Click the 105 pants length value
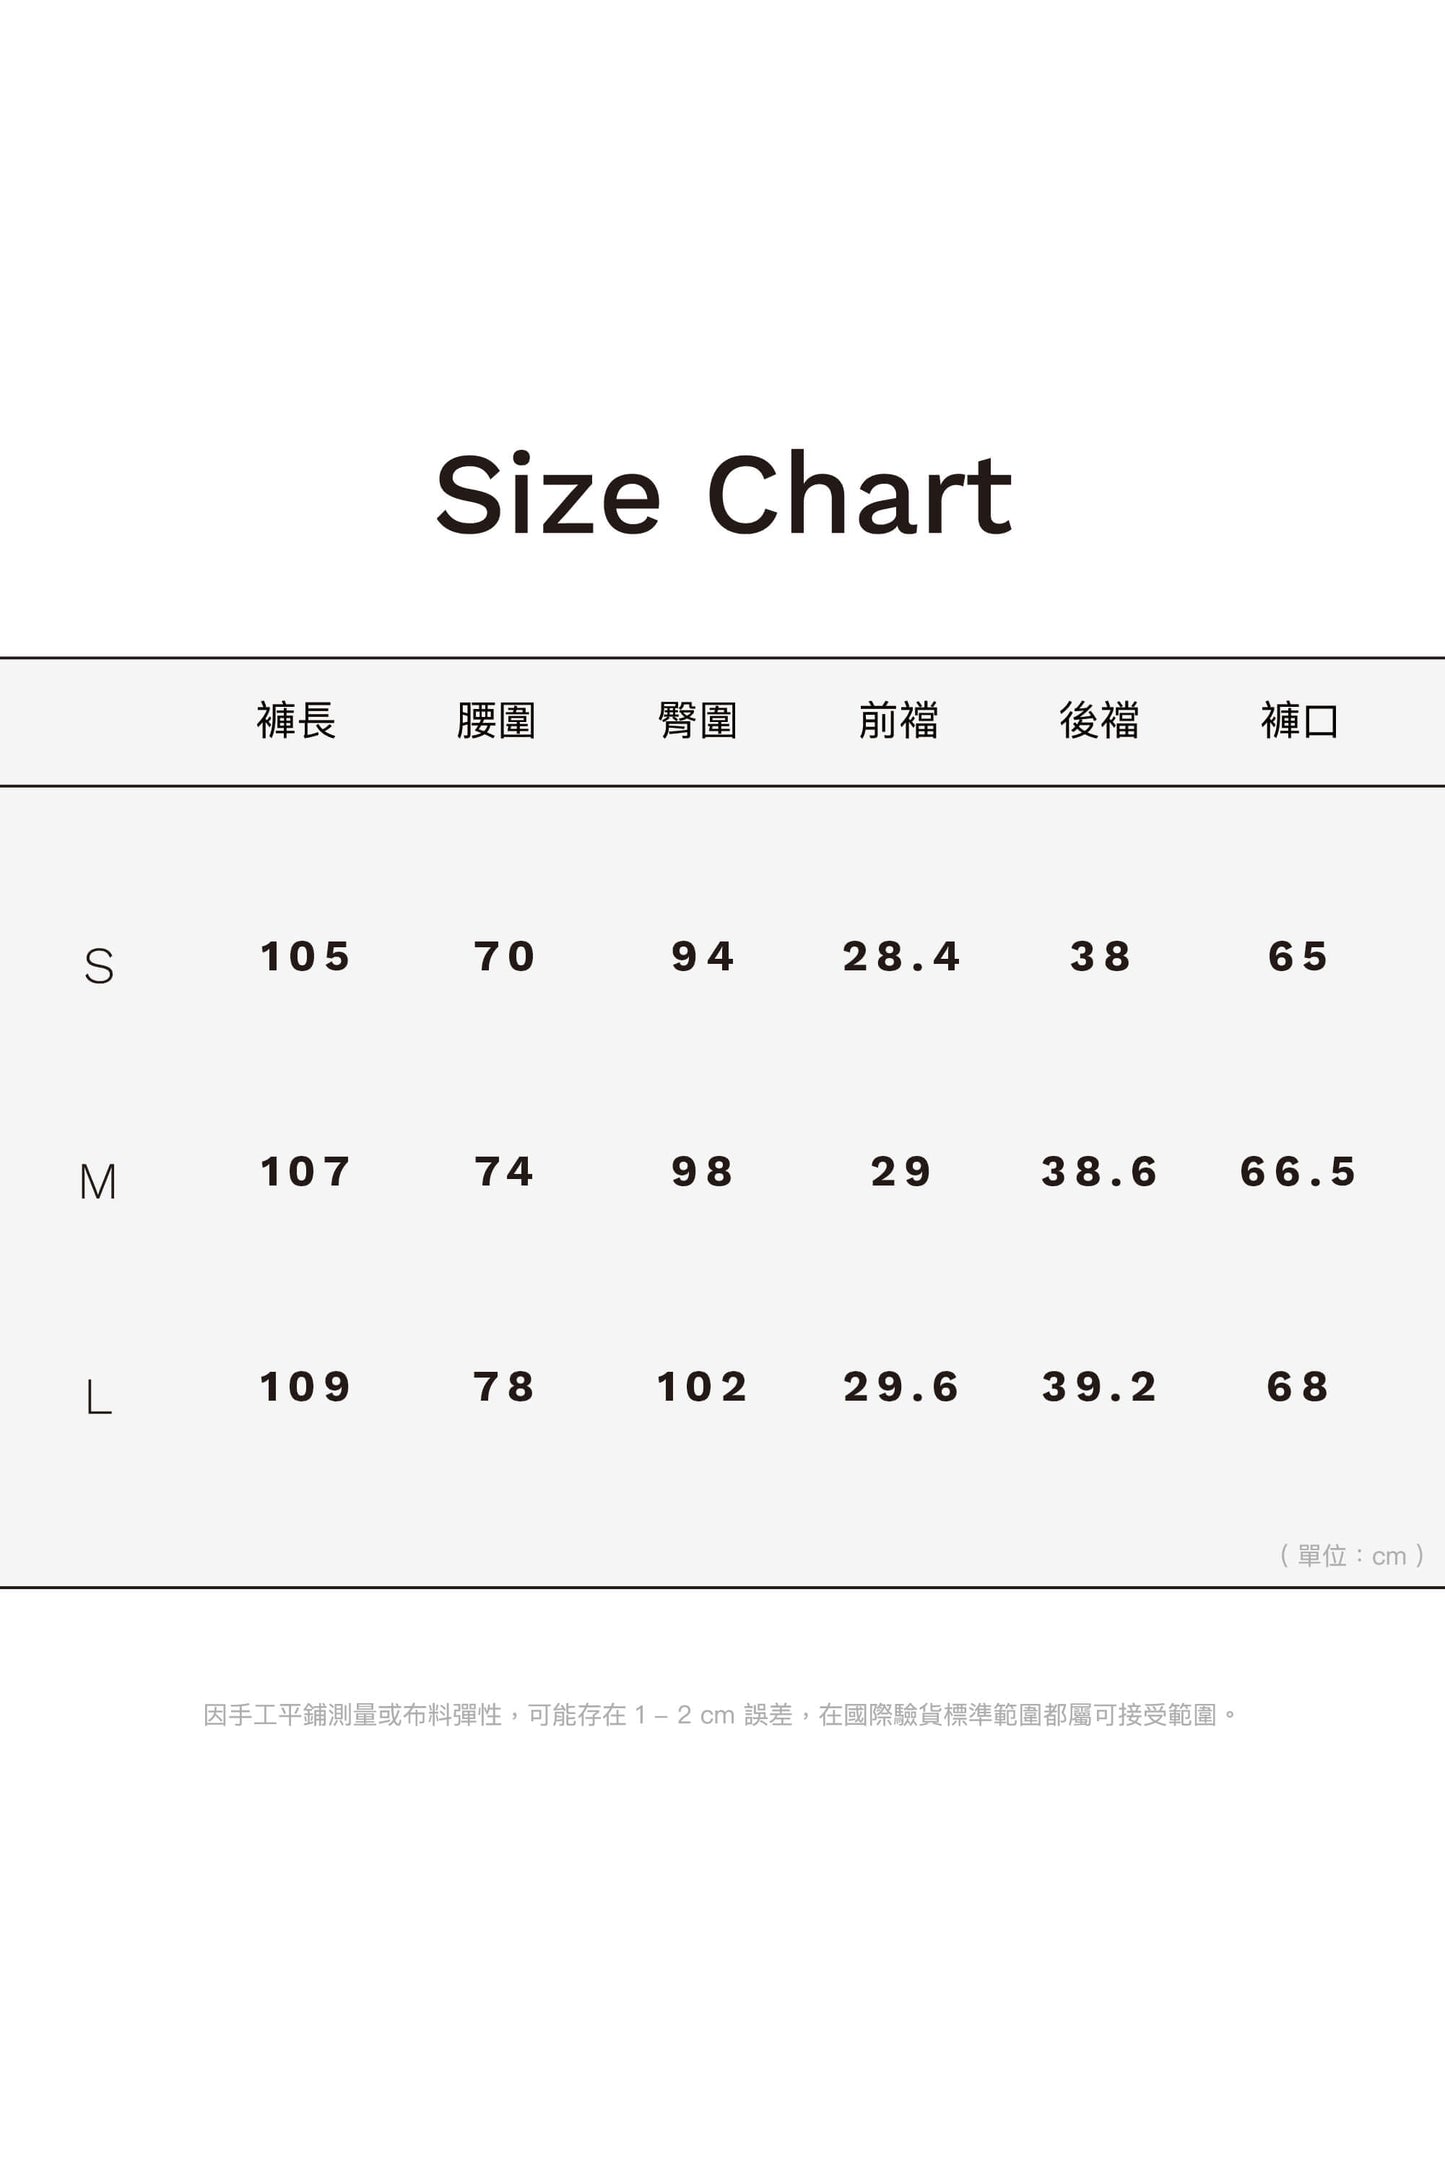Viewport: 1445px width, 2166px height. tap(305, 957)
